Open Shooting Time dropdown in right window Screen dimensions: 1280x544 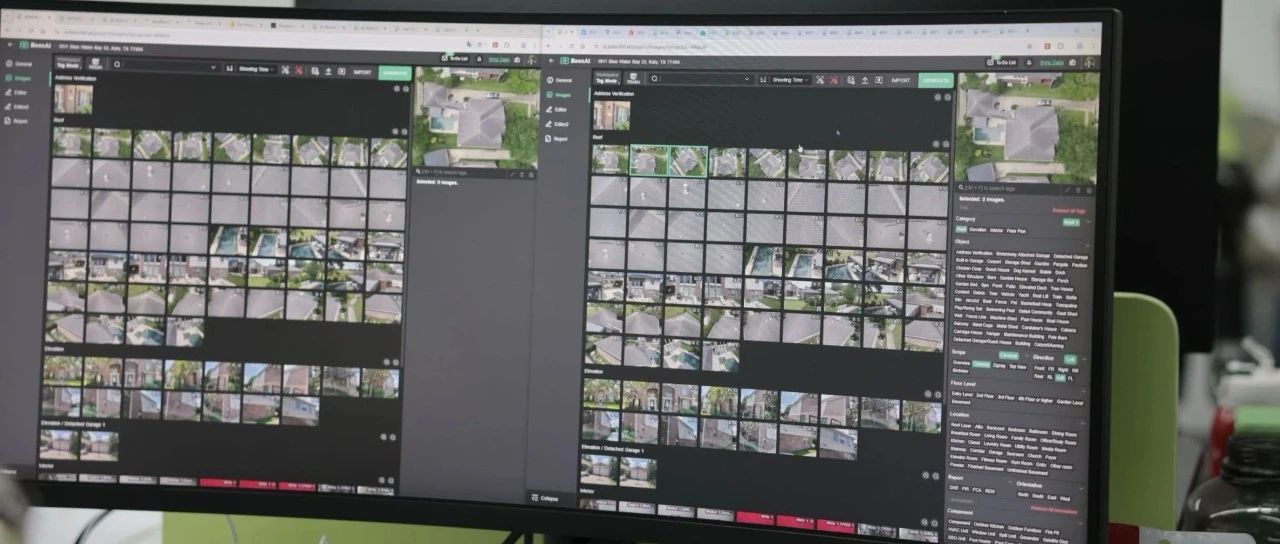pos(790,80)
